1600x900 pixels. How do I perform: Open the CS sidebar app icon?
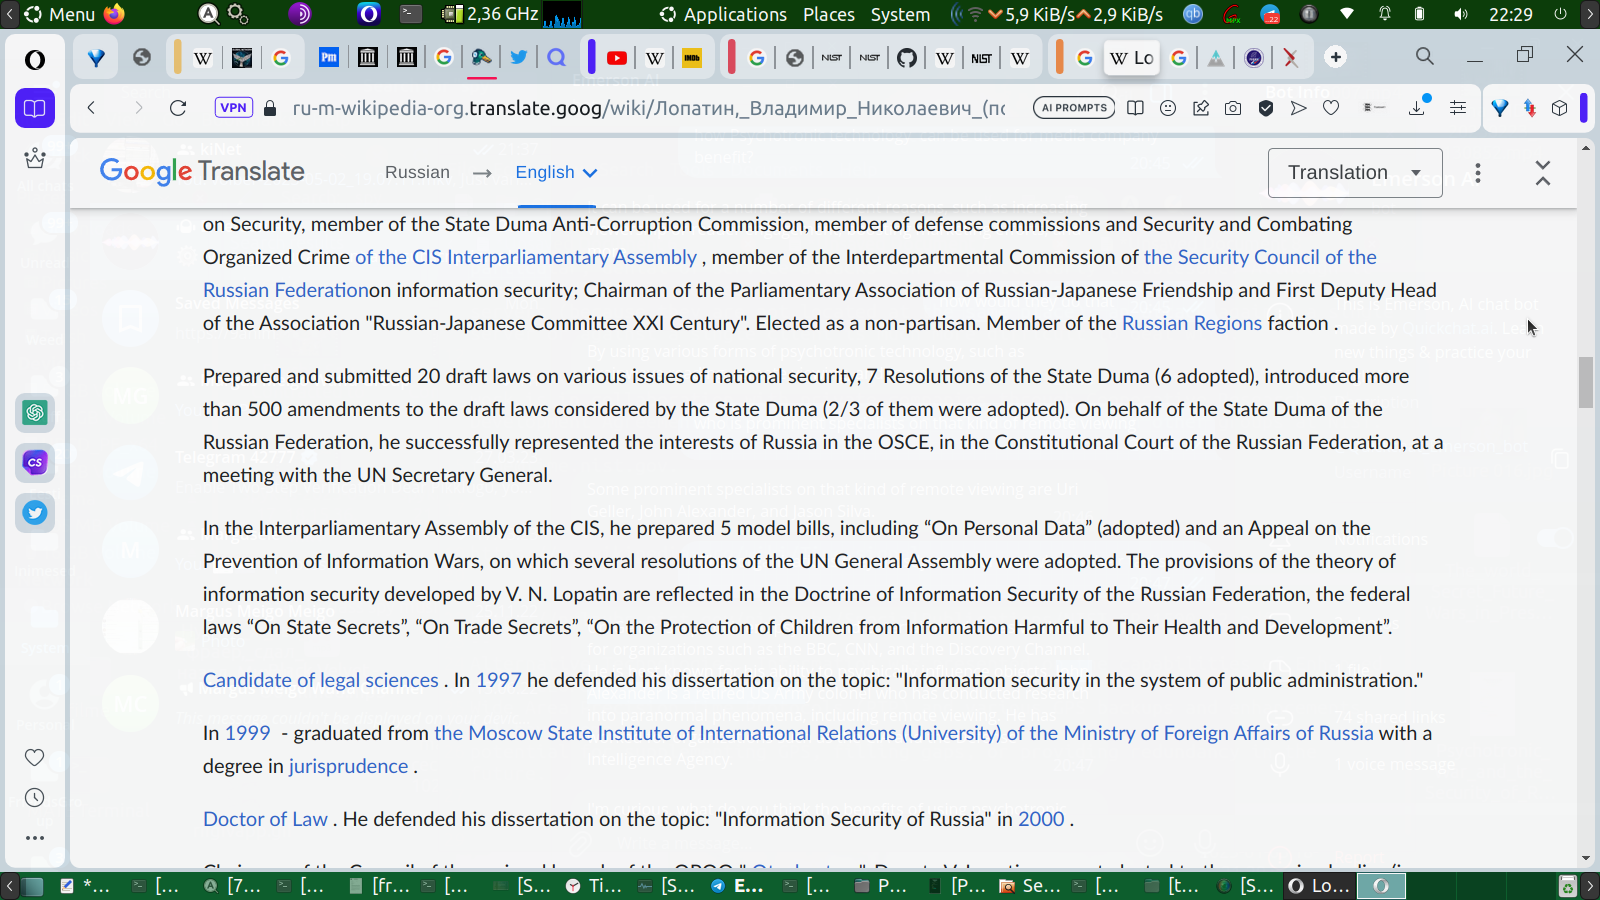35,462
